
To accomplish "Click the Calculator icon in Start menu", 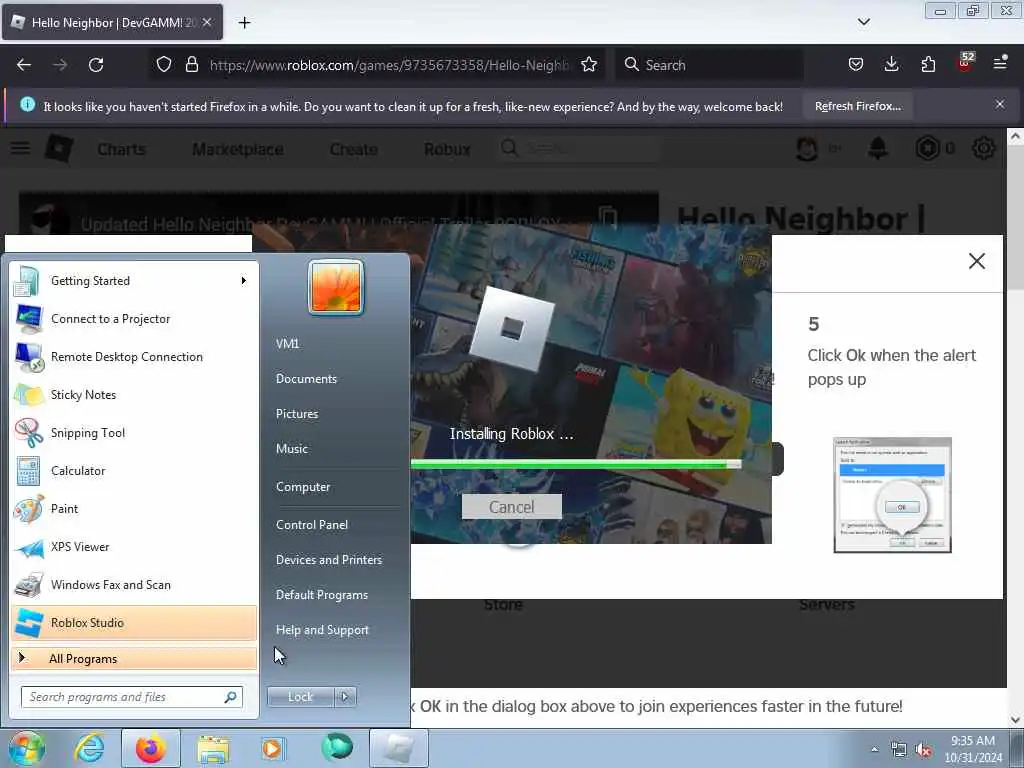I will 28,471.
